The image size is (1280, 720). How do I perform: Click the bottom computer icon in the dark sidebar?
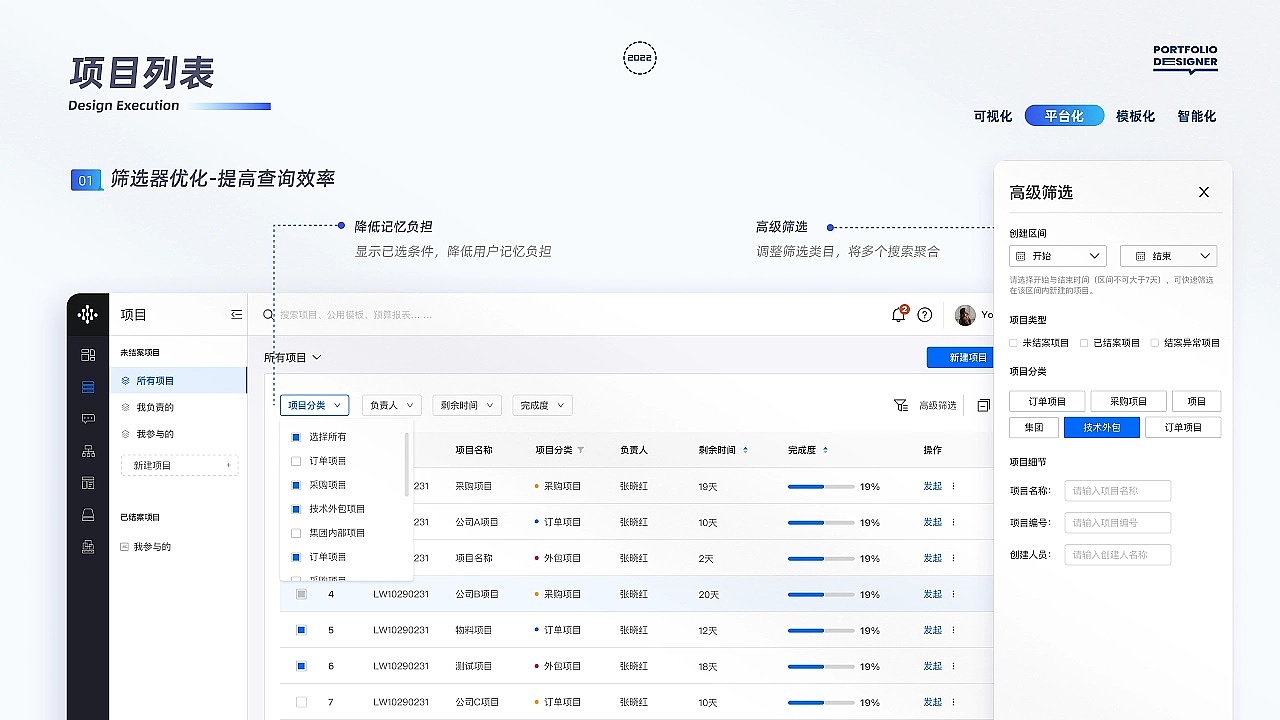pos(88,546)
